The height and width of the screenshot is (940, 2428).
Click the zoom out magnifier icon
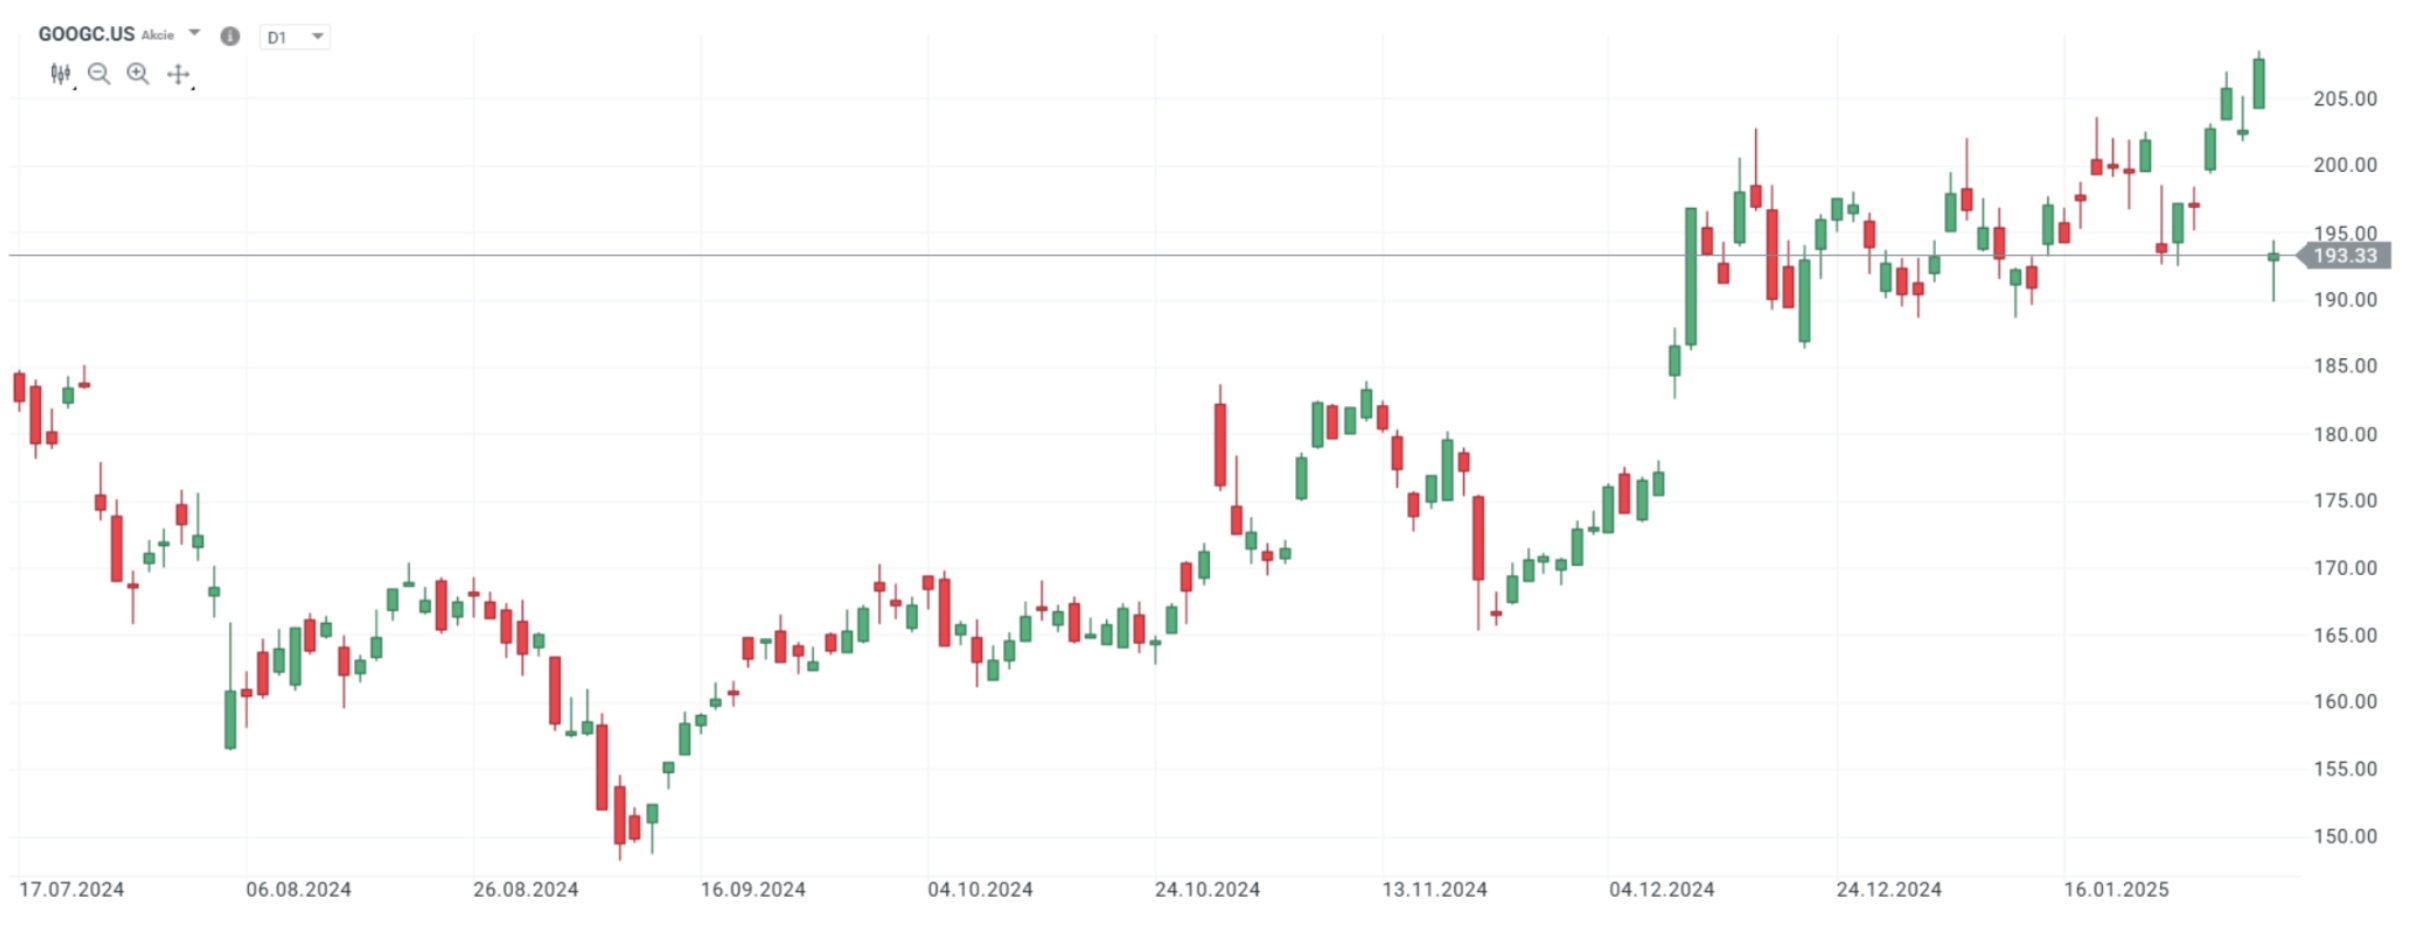click(x=99, y=74)
